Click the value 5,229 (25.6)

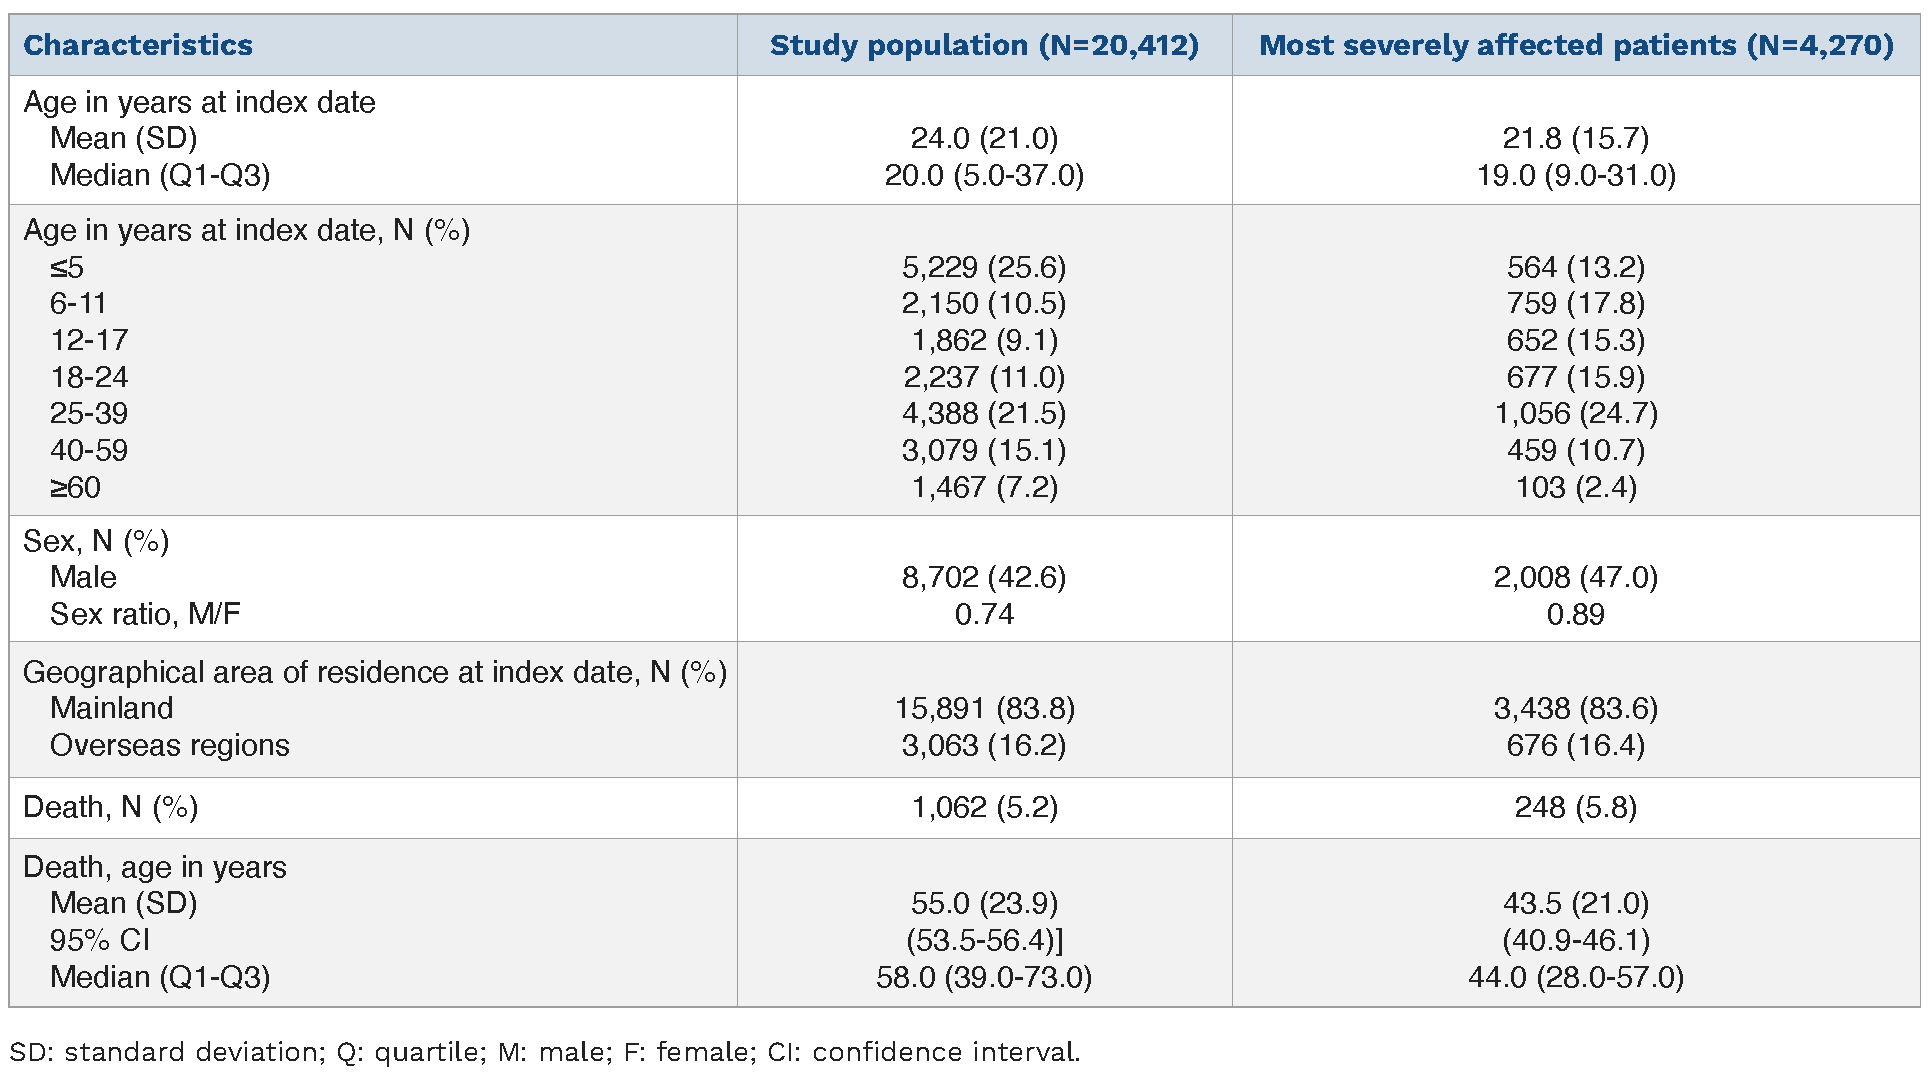984,267
